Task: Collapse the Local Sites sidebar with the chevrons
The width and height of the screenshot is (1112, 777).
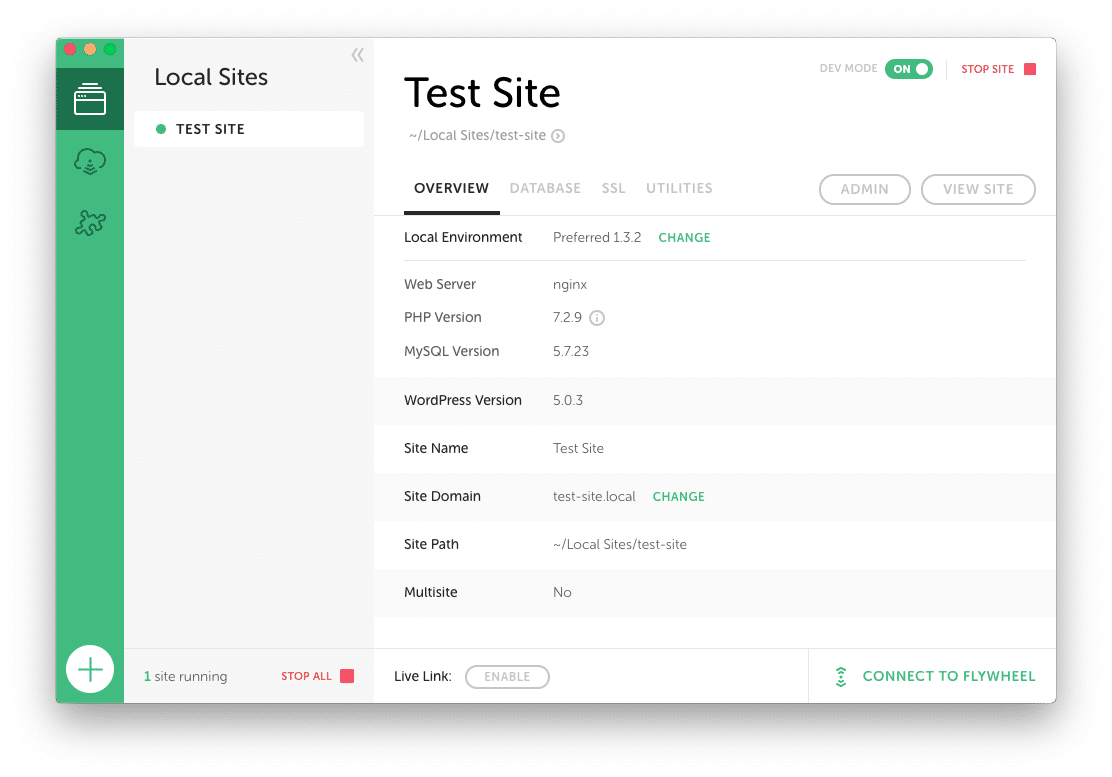Action: click(357, 55)
